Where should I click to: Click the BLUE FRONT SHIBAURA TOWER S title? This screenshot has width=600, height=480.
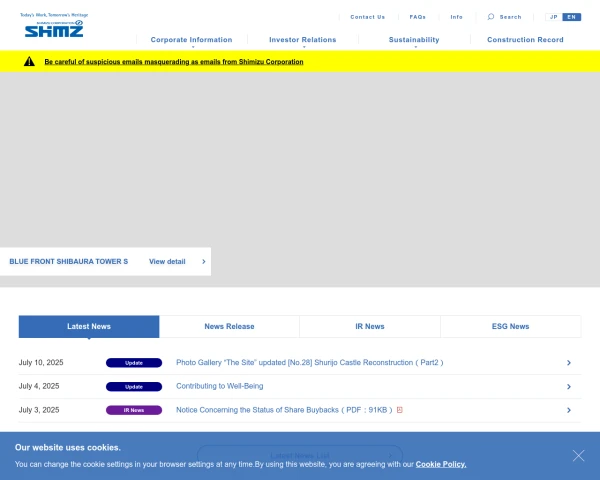click(68, 261)
